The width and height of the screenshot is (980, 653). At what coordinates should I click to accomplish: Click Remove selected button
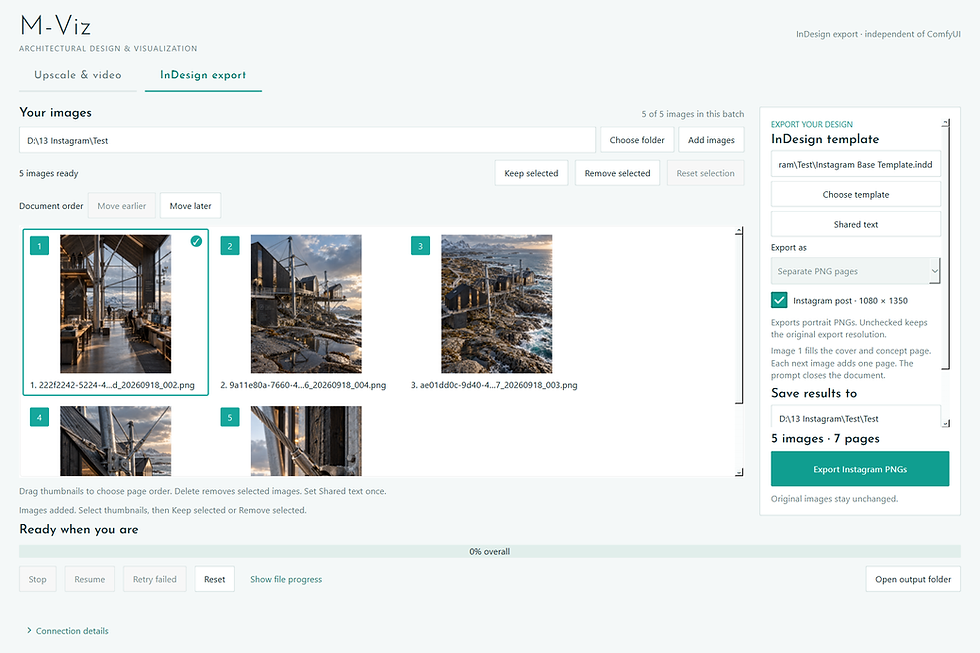618,173
